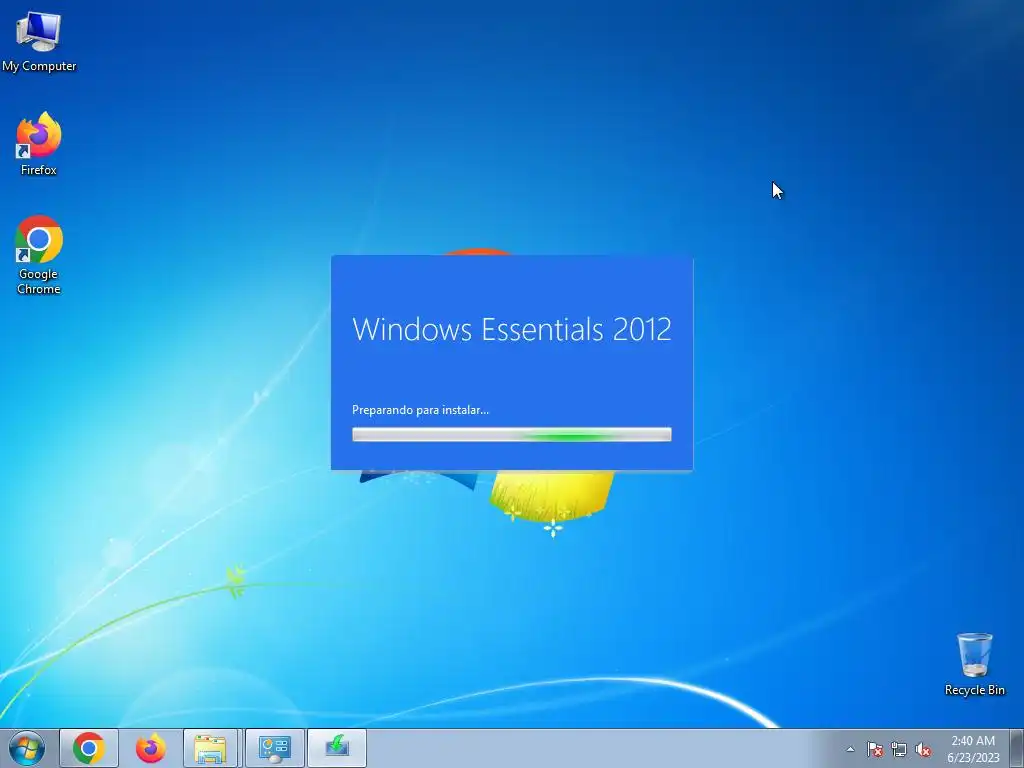
Task: Open the Windows Start menu orb
Action: [x=27, y=748]
